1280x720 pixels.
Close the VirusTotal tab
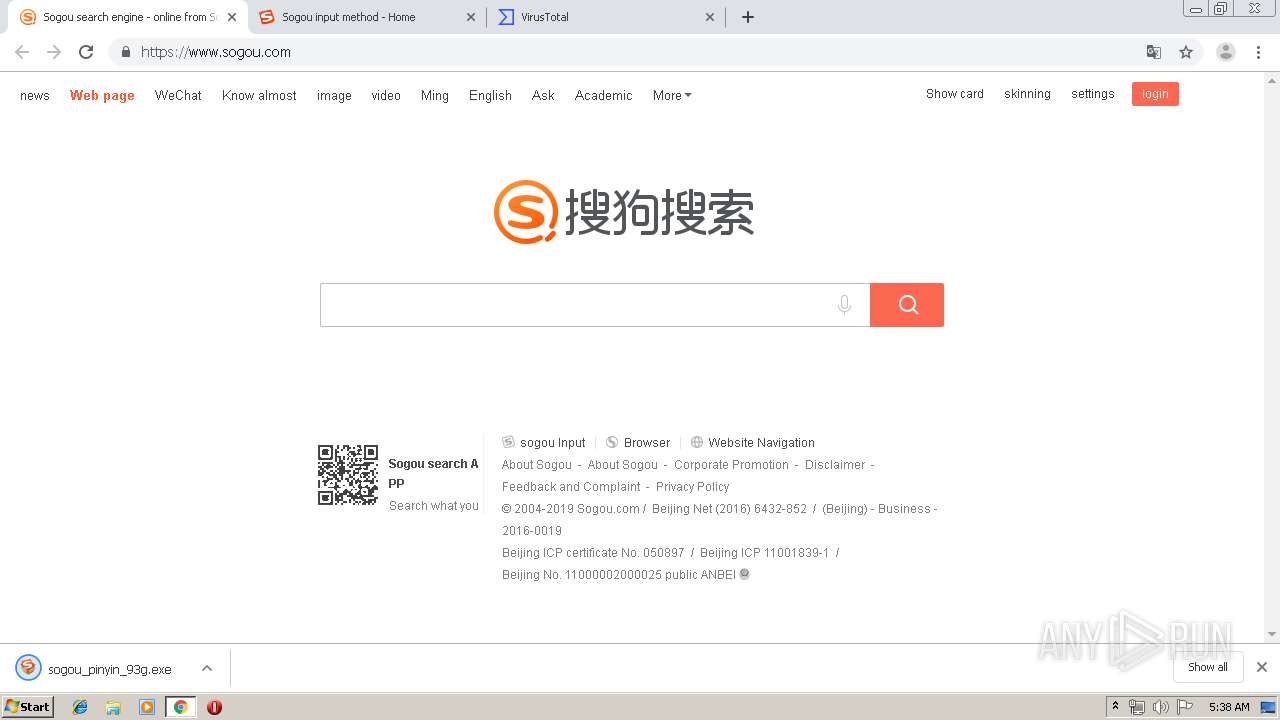[x=710, y=17]
